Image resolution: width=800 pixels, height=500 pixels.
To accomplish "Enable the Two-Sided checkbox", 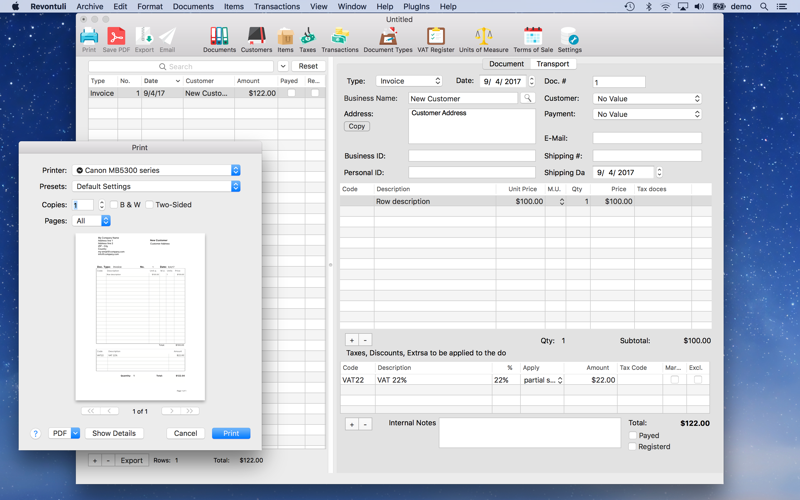I will [150, 205].
